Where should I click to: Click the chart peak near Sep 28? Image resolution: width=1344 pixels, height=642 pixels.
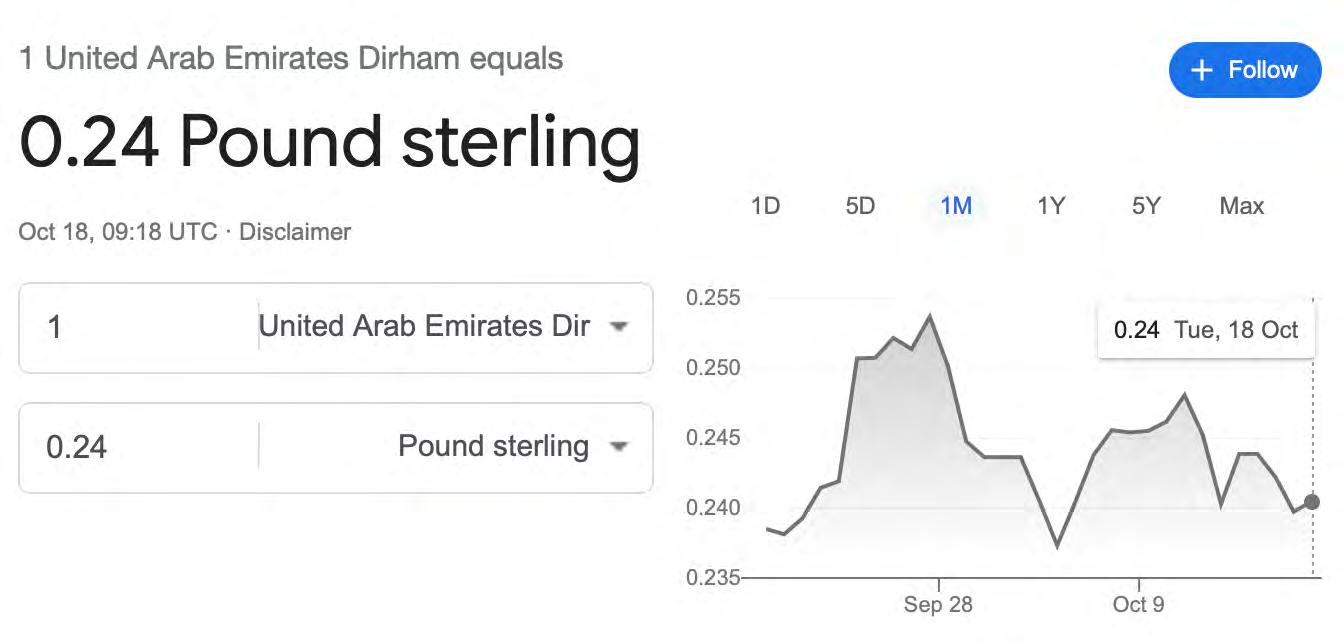pos(931,317)
